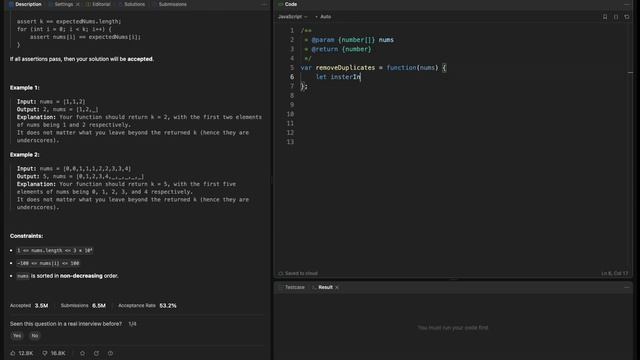Click the closing '};' on editor line 7
The height and width of the screenshot is (360, 640).
(304, 86)
